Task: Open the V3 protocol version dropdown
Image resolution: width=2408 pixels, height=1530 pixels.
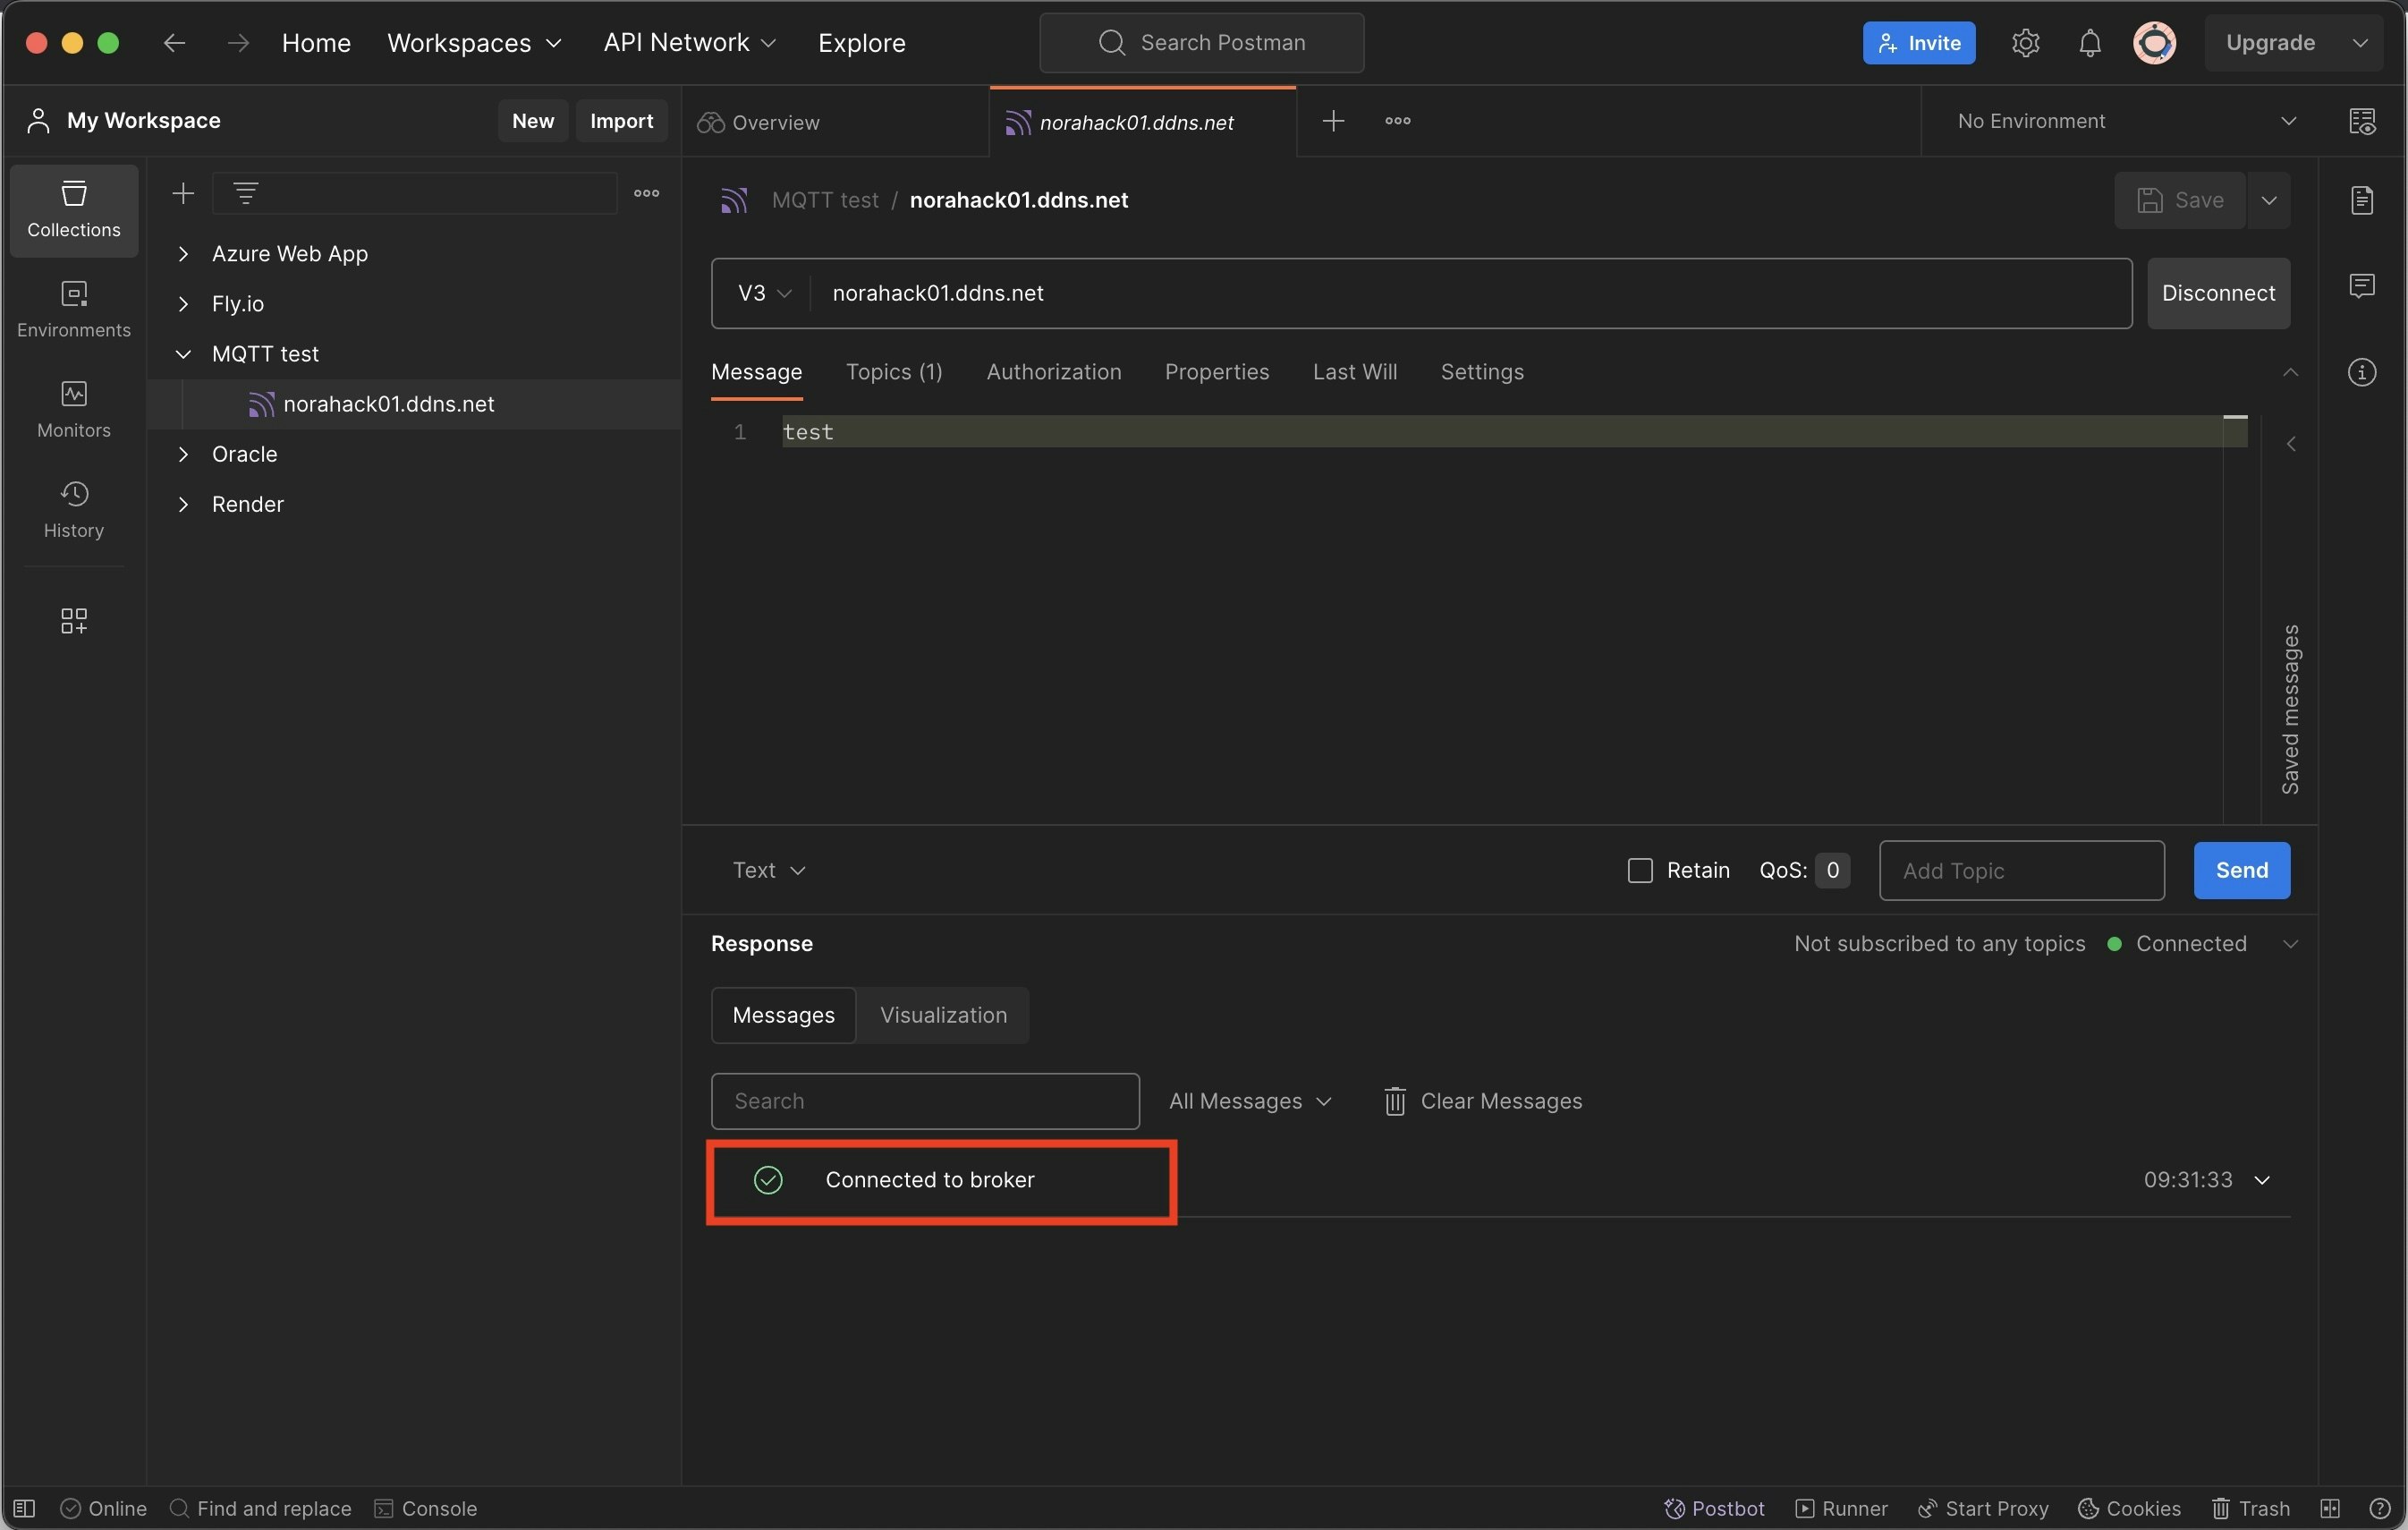Action: 764,293
